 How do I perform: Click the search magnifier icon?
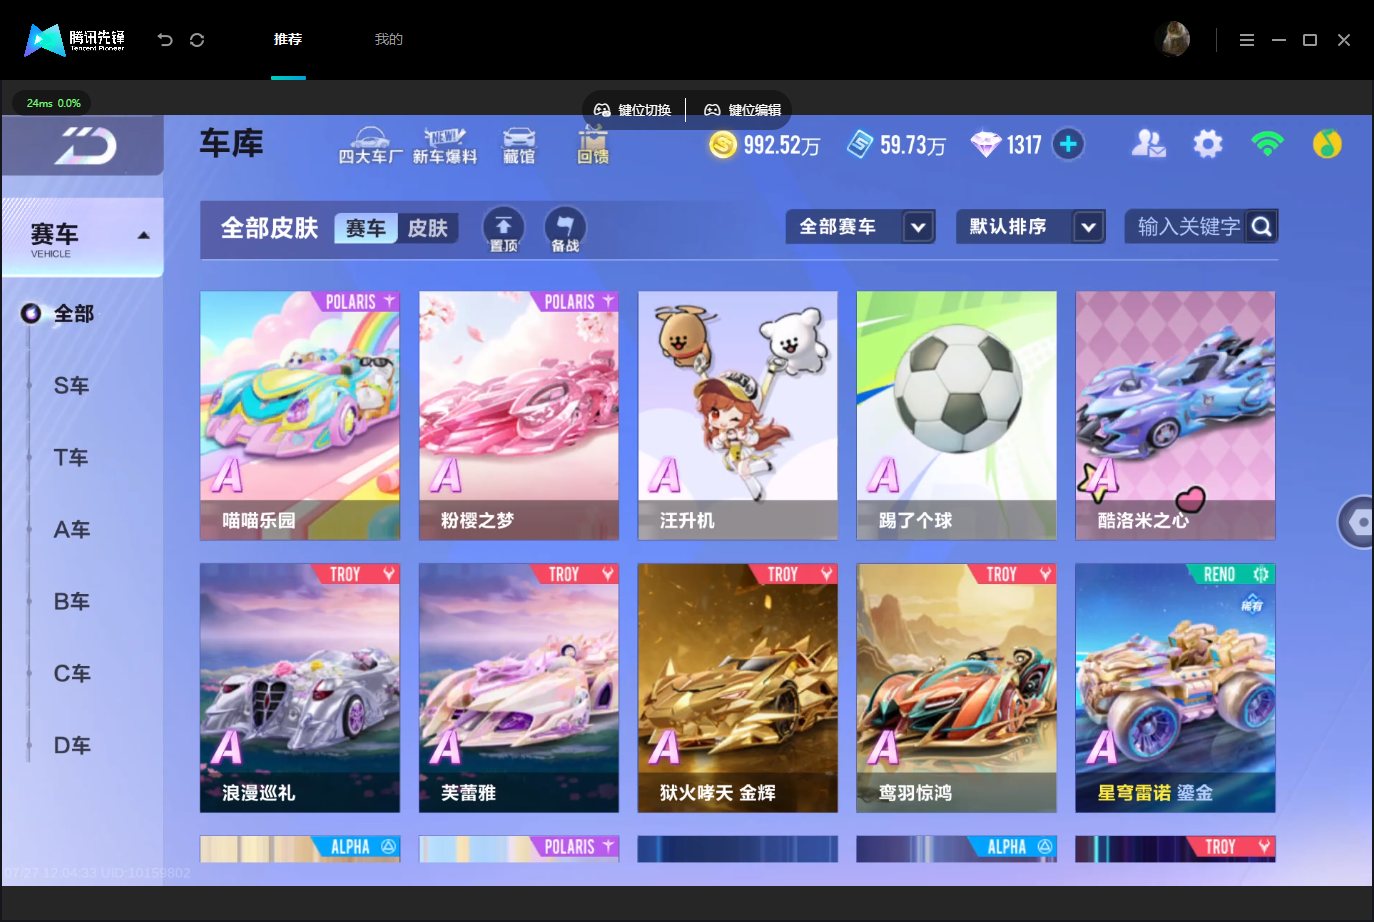point(1262,227)
